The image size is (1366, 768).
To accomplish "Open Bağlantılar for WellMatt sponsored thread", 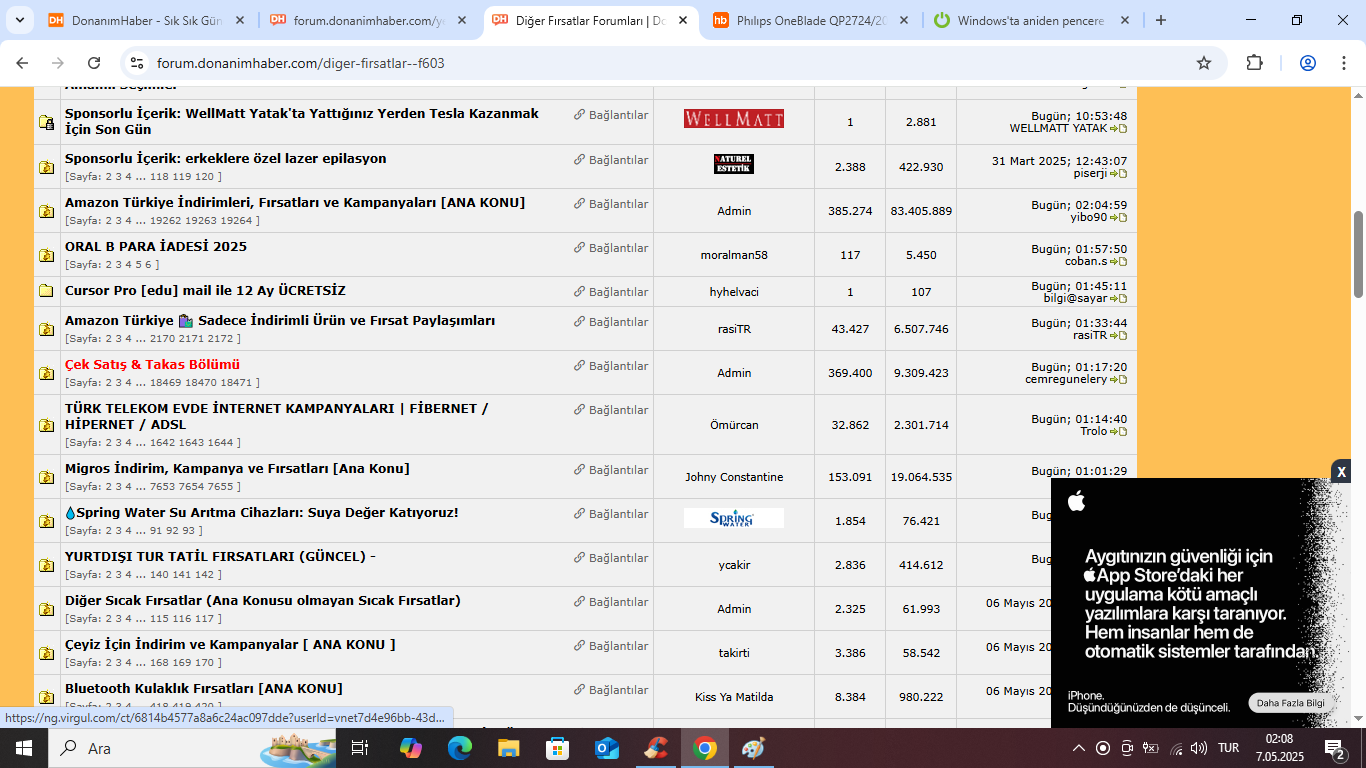I will (611, 115).
